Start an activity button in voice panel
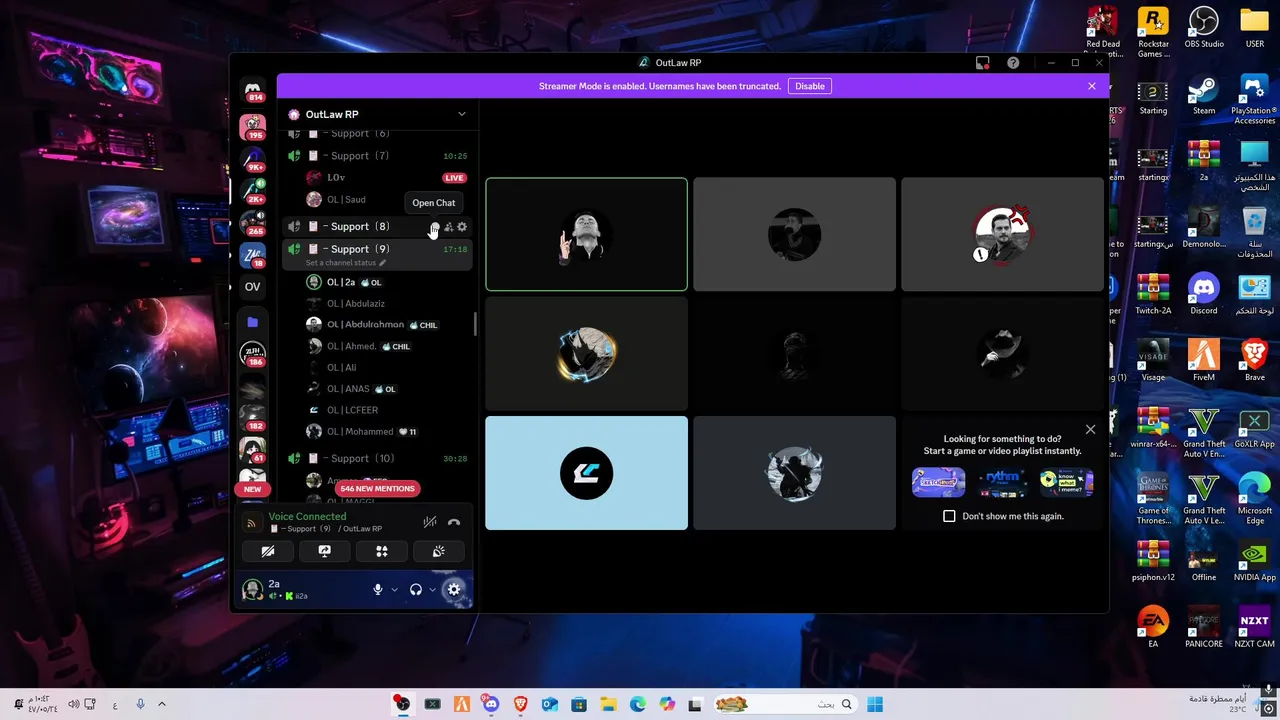The height and width of the screenshot is (720, 1280). click(381, 551)
